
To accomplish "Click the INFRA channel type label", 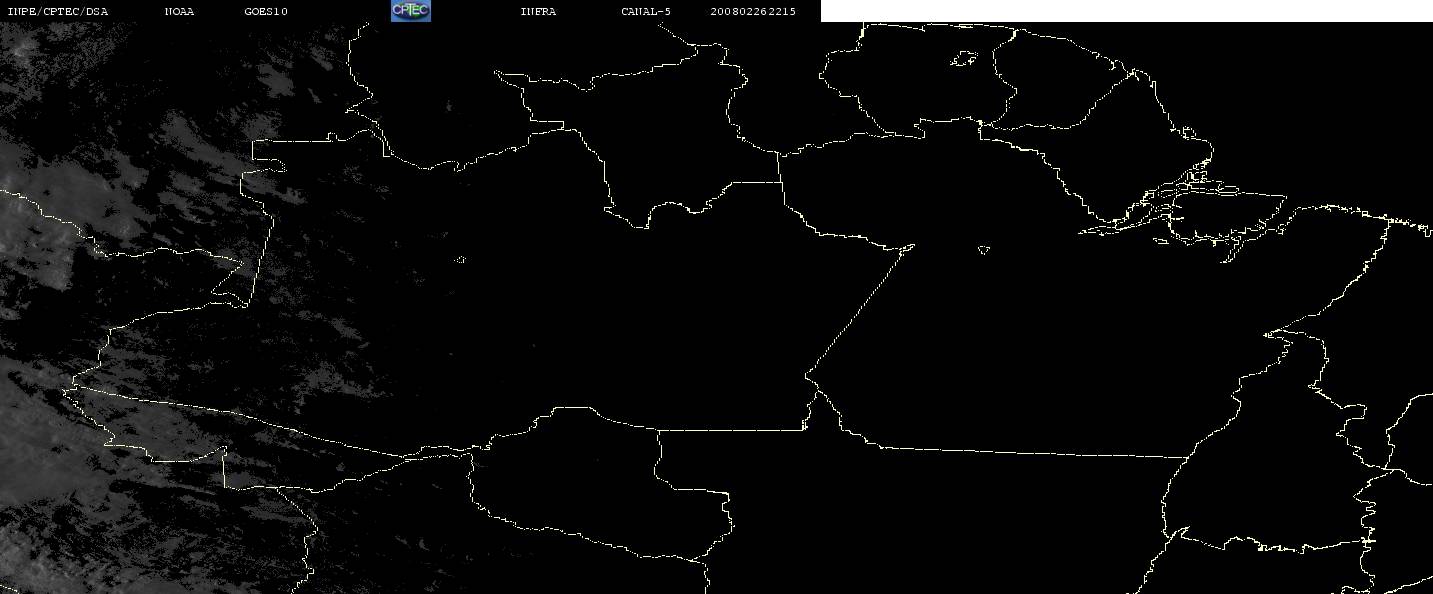I will pos(538,12).
